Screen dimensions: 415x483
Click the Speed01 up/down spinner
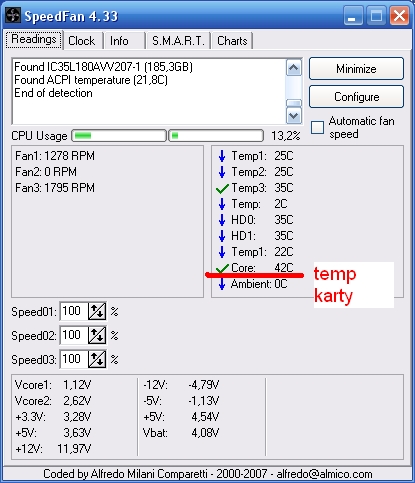point(97,311)
